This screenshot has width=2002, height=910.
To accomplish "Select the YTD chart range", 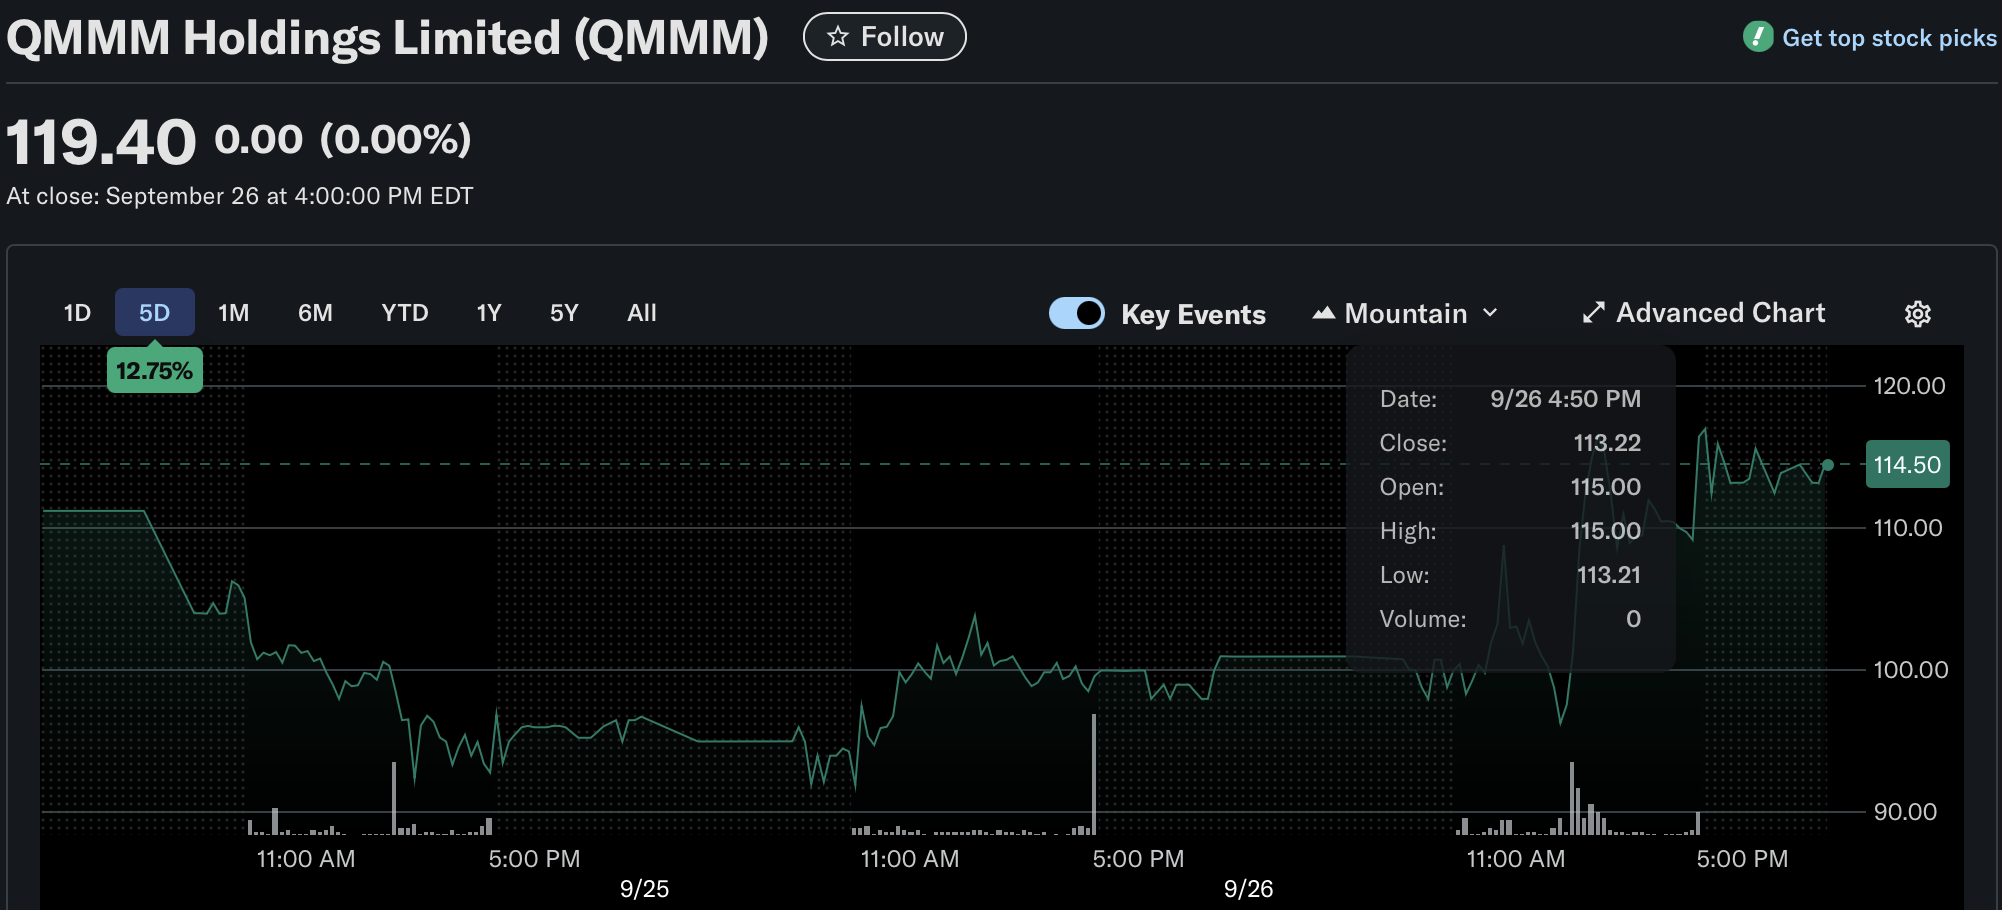I will [x=404, y=312].
